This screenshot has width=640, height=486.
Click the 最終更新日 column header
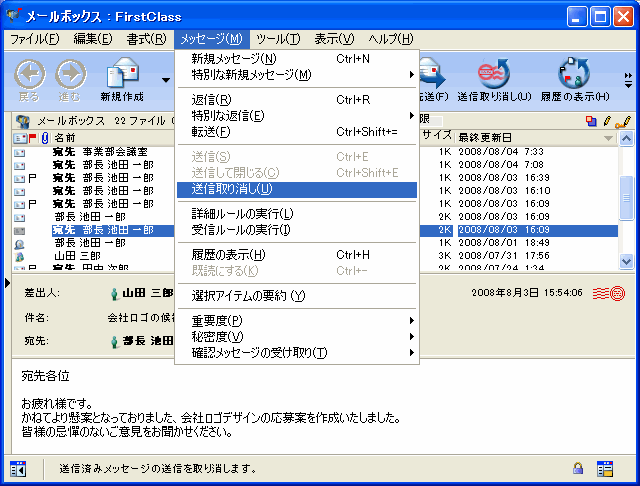coord(530,137)
